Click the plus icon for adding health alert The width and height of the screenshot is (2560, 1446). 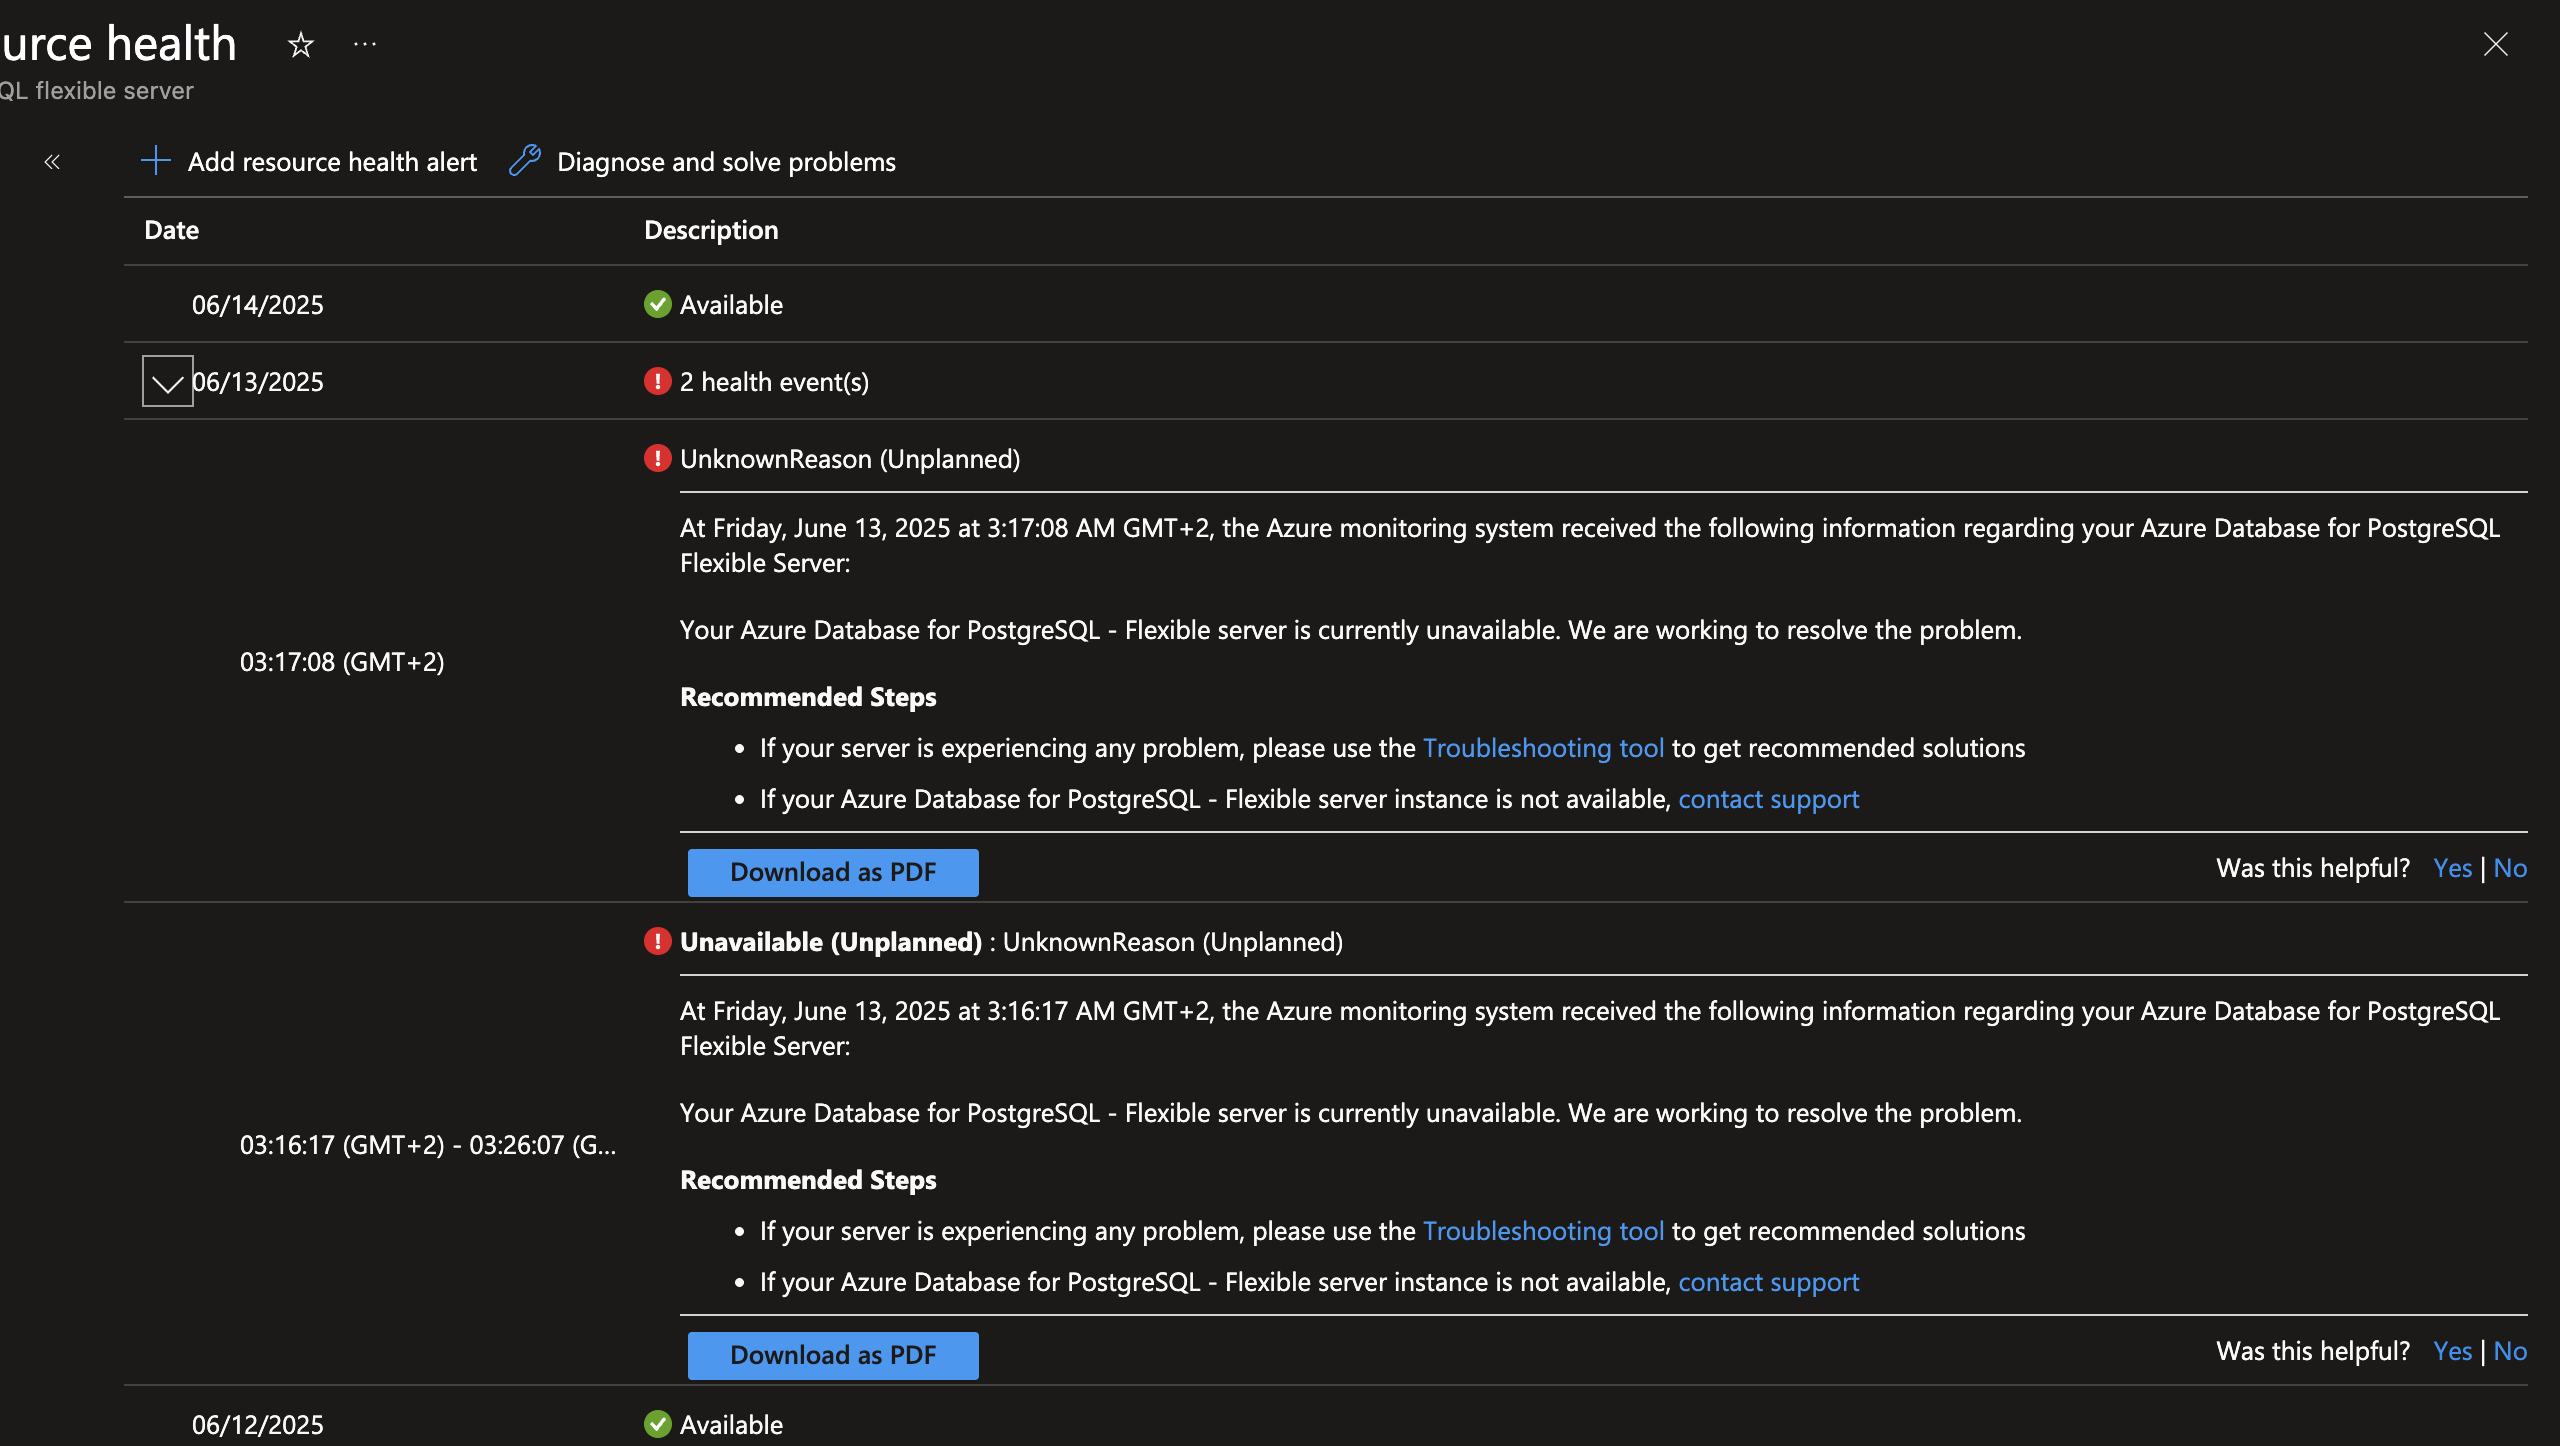(156, 161)
